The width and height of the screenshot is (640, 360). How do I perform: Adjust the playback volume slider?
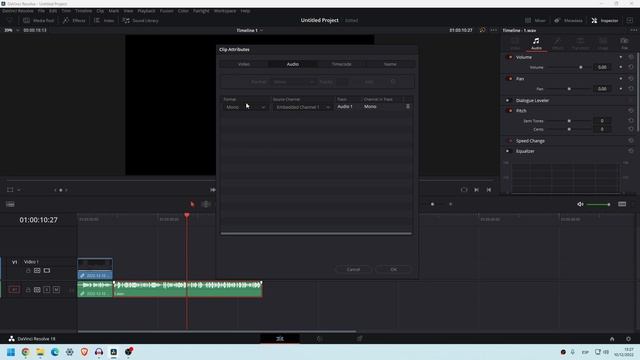point(598,204)
